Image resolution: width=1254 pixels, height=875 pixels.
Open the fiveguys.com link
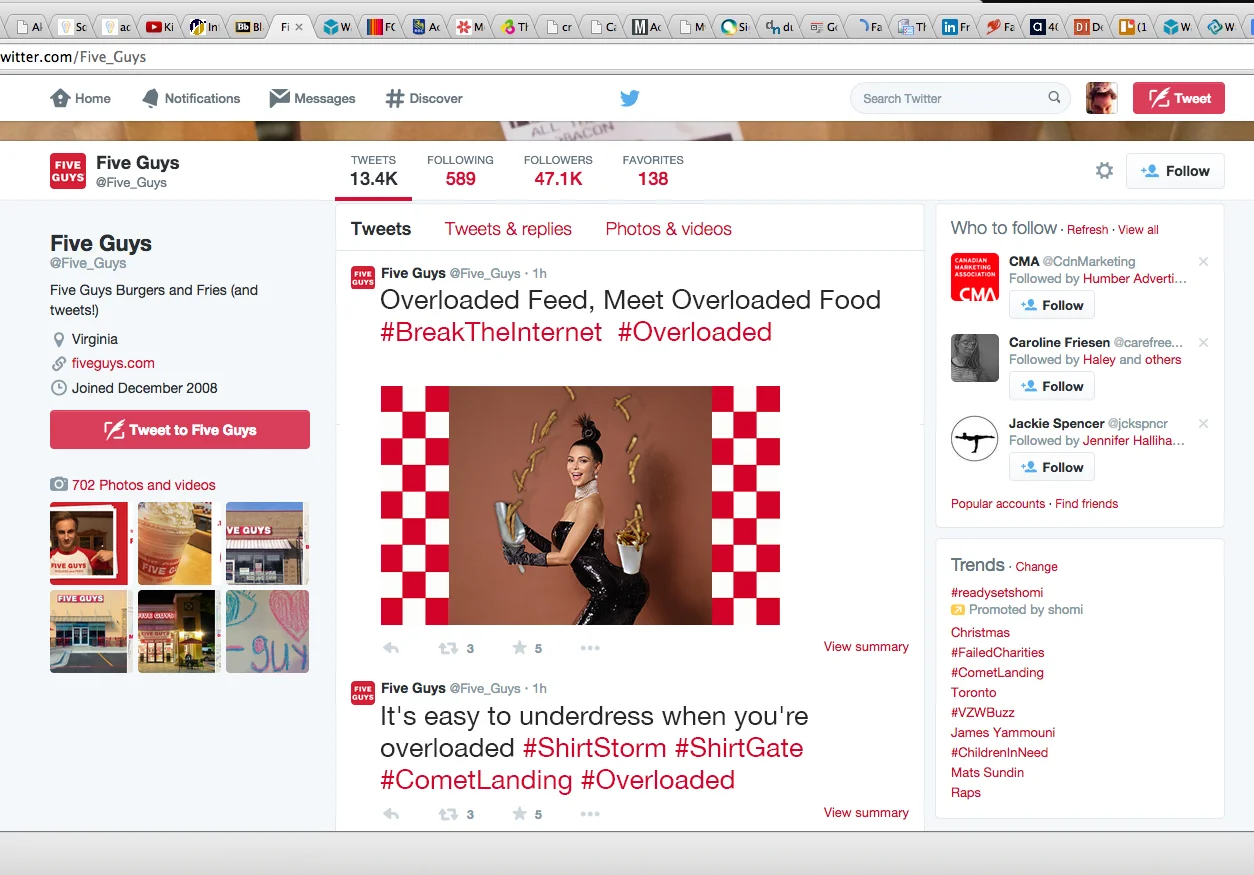(113, 363)
